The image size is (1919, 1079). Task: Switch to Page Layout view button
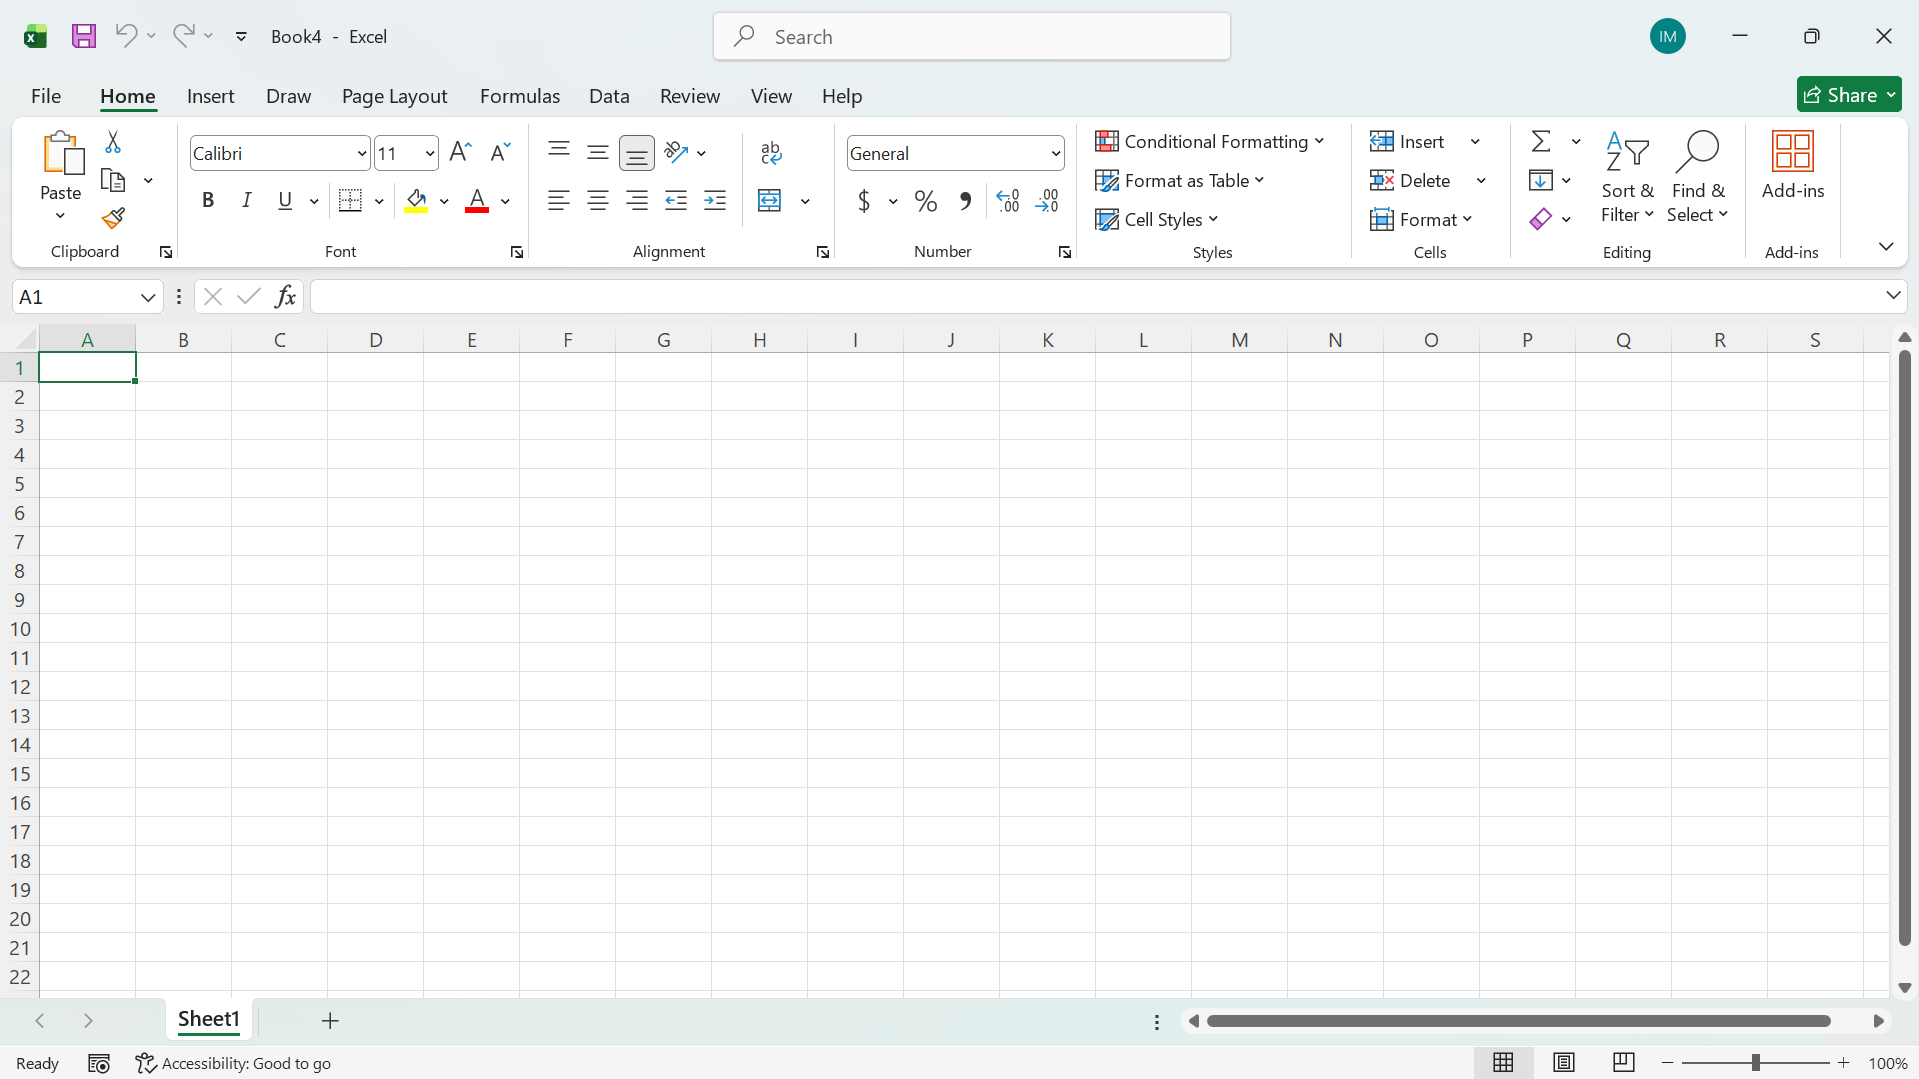(x=1563, y=1063)
